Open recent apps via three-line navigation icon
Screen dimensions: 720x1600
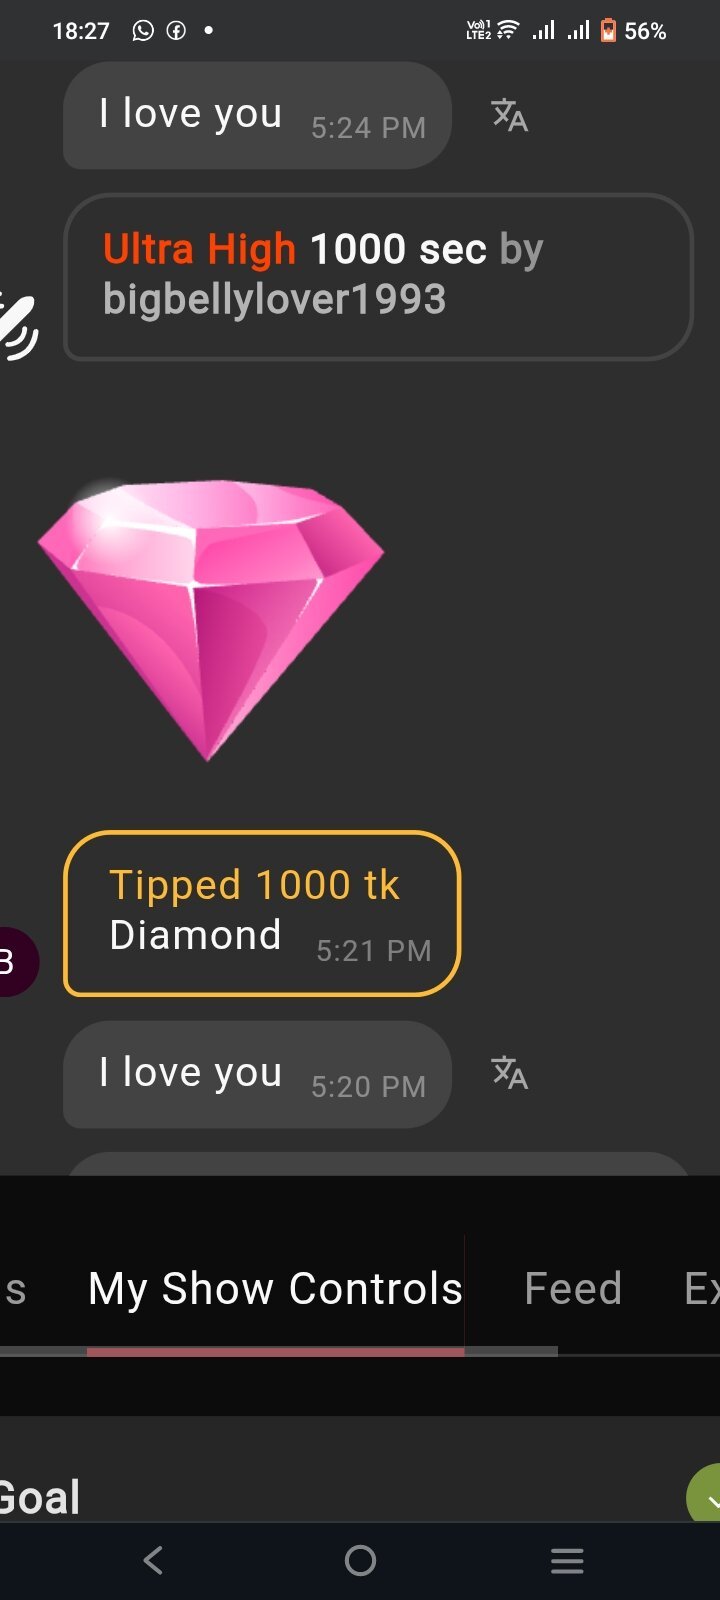coord(567,1560)
